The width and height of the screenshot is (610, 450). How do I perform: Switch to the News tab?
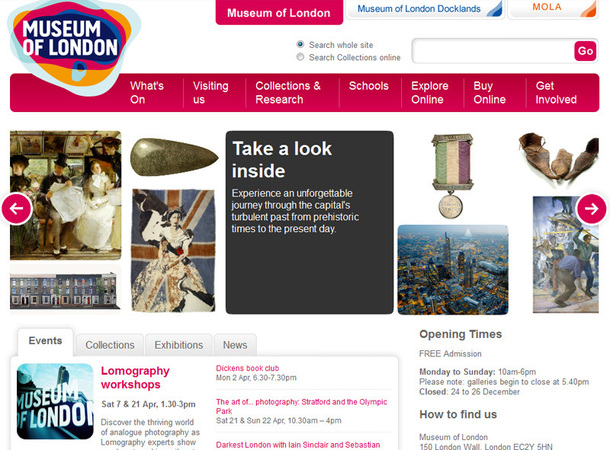[x=235, y=345]
